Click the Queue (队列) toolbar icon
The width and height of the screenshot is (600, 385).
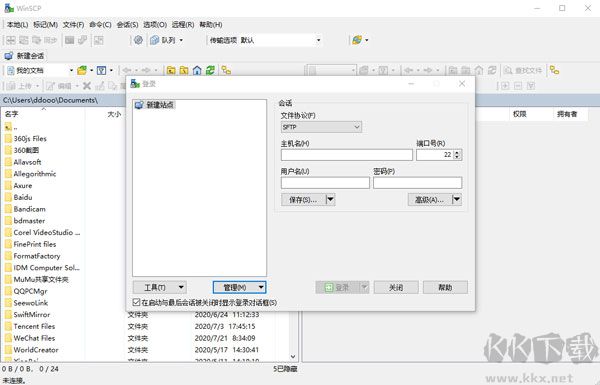155,40
